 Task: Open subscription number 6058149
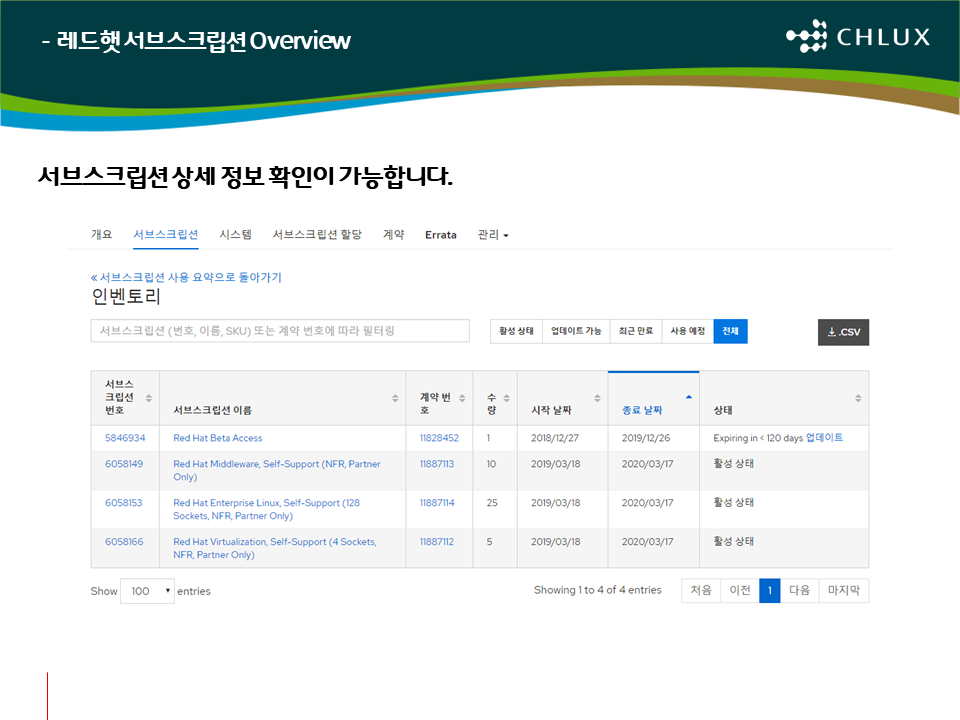(124, 464)
